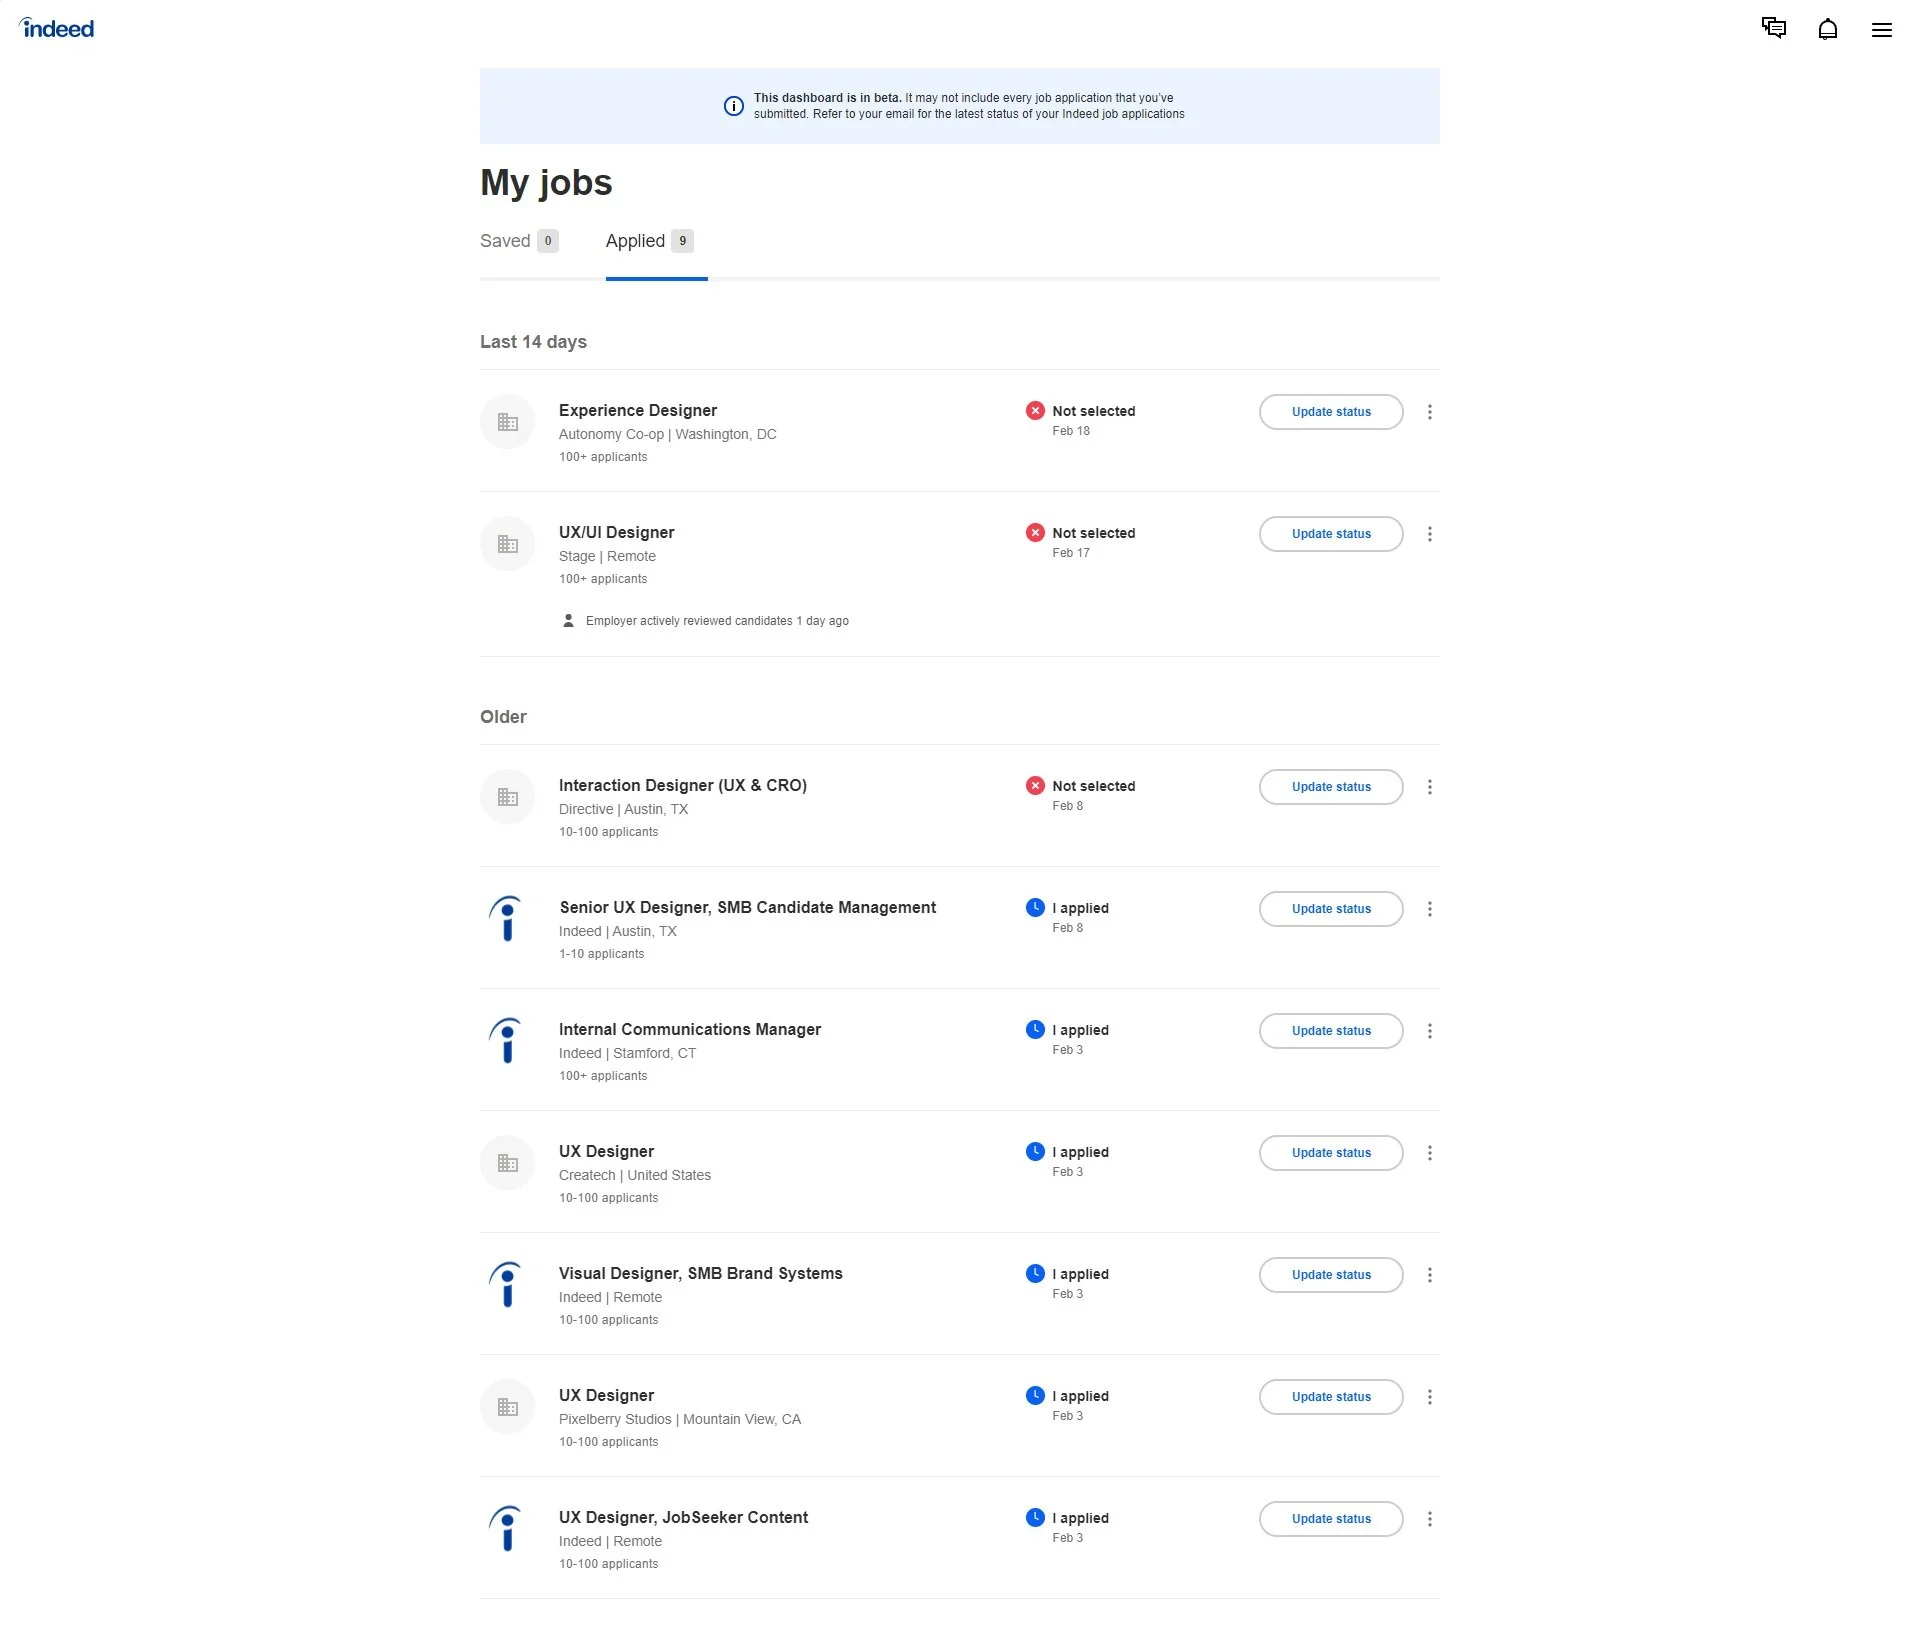1920x1638 pixels.
Task: Open the notifications bell
Action: click(1828, 29)
